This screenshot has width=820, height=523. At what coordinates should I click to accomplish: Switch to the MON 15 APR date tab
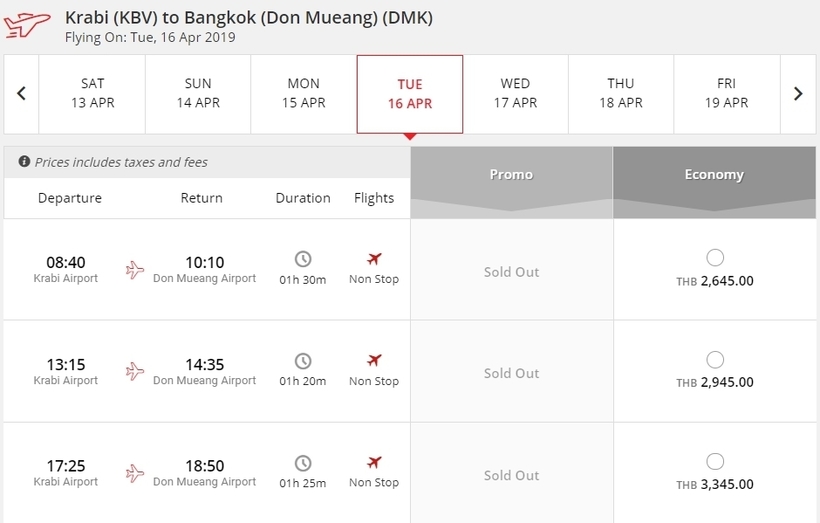[x=304, y=94]
